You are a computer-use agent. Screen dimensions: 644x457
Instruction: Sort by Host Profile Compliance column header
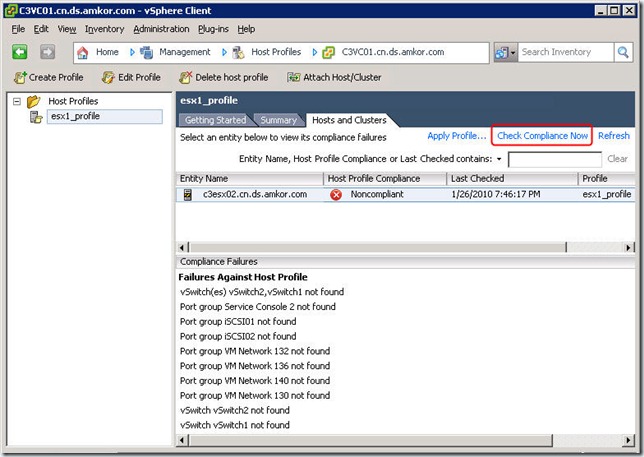click(x=385, y=179)
